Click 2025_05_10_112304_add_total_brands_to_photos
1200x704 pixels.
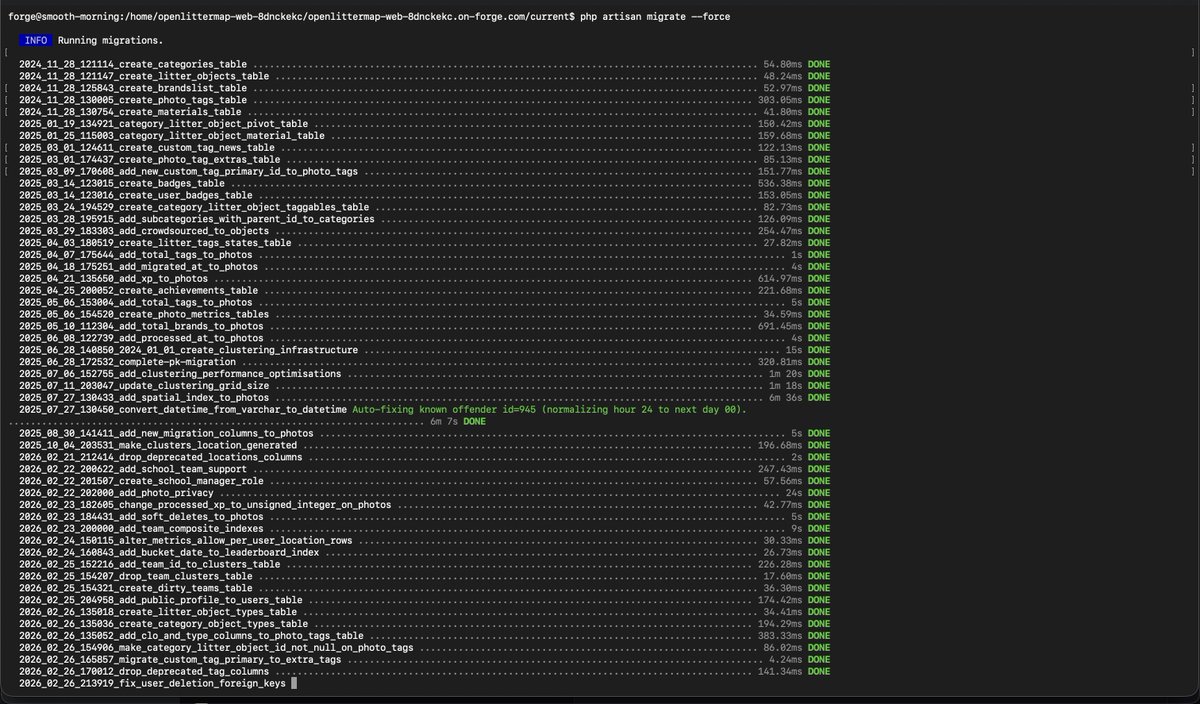point(141,327)
